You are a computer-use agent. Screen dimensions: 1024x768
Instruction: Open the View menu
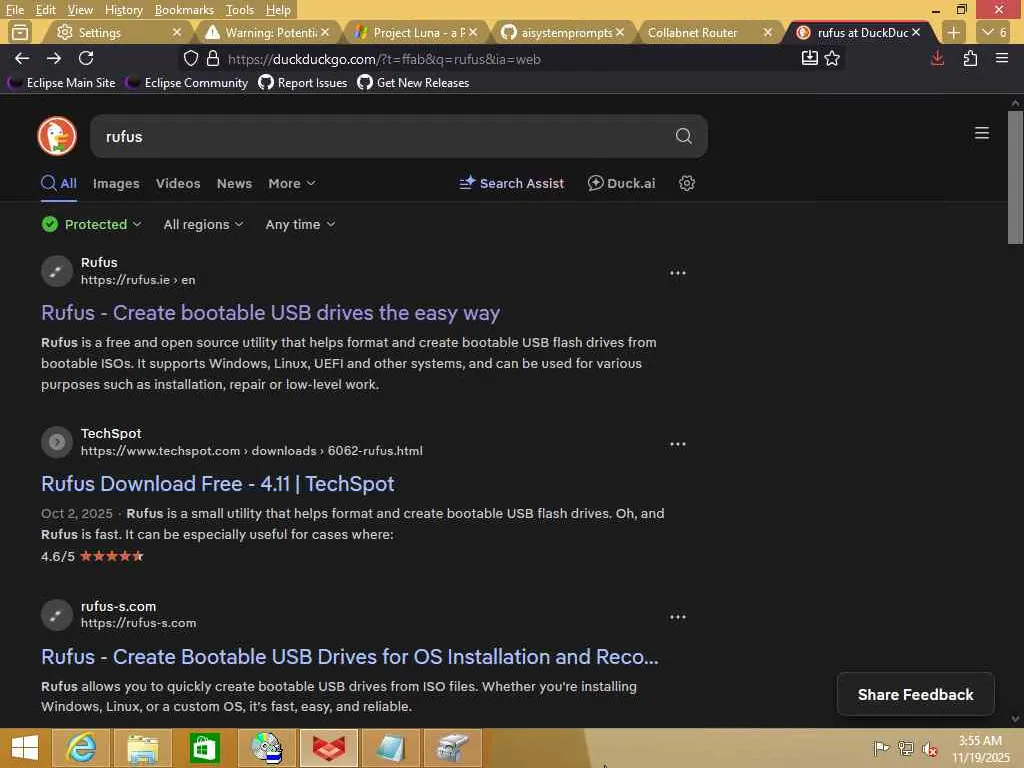(x=80, y=10)
